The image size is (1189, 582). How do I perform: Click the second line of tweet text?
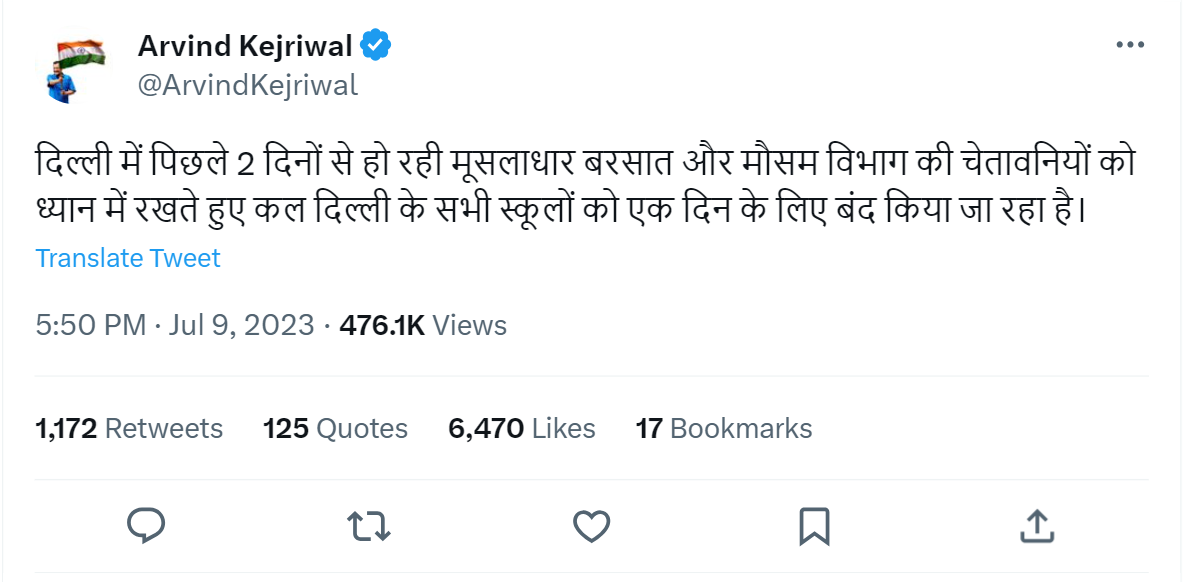tap(560, 211)
